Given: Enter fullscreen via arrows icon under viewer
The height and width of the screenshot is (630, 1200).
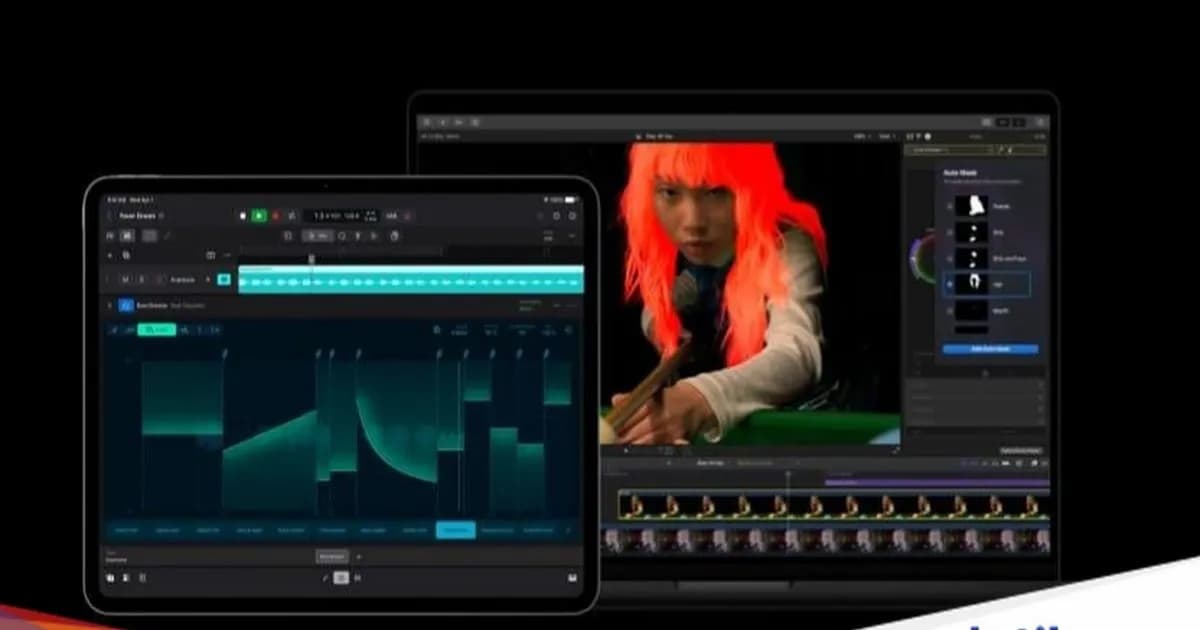Looking at the screenshot, I should pos(895,451).
